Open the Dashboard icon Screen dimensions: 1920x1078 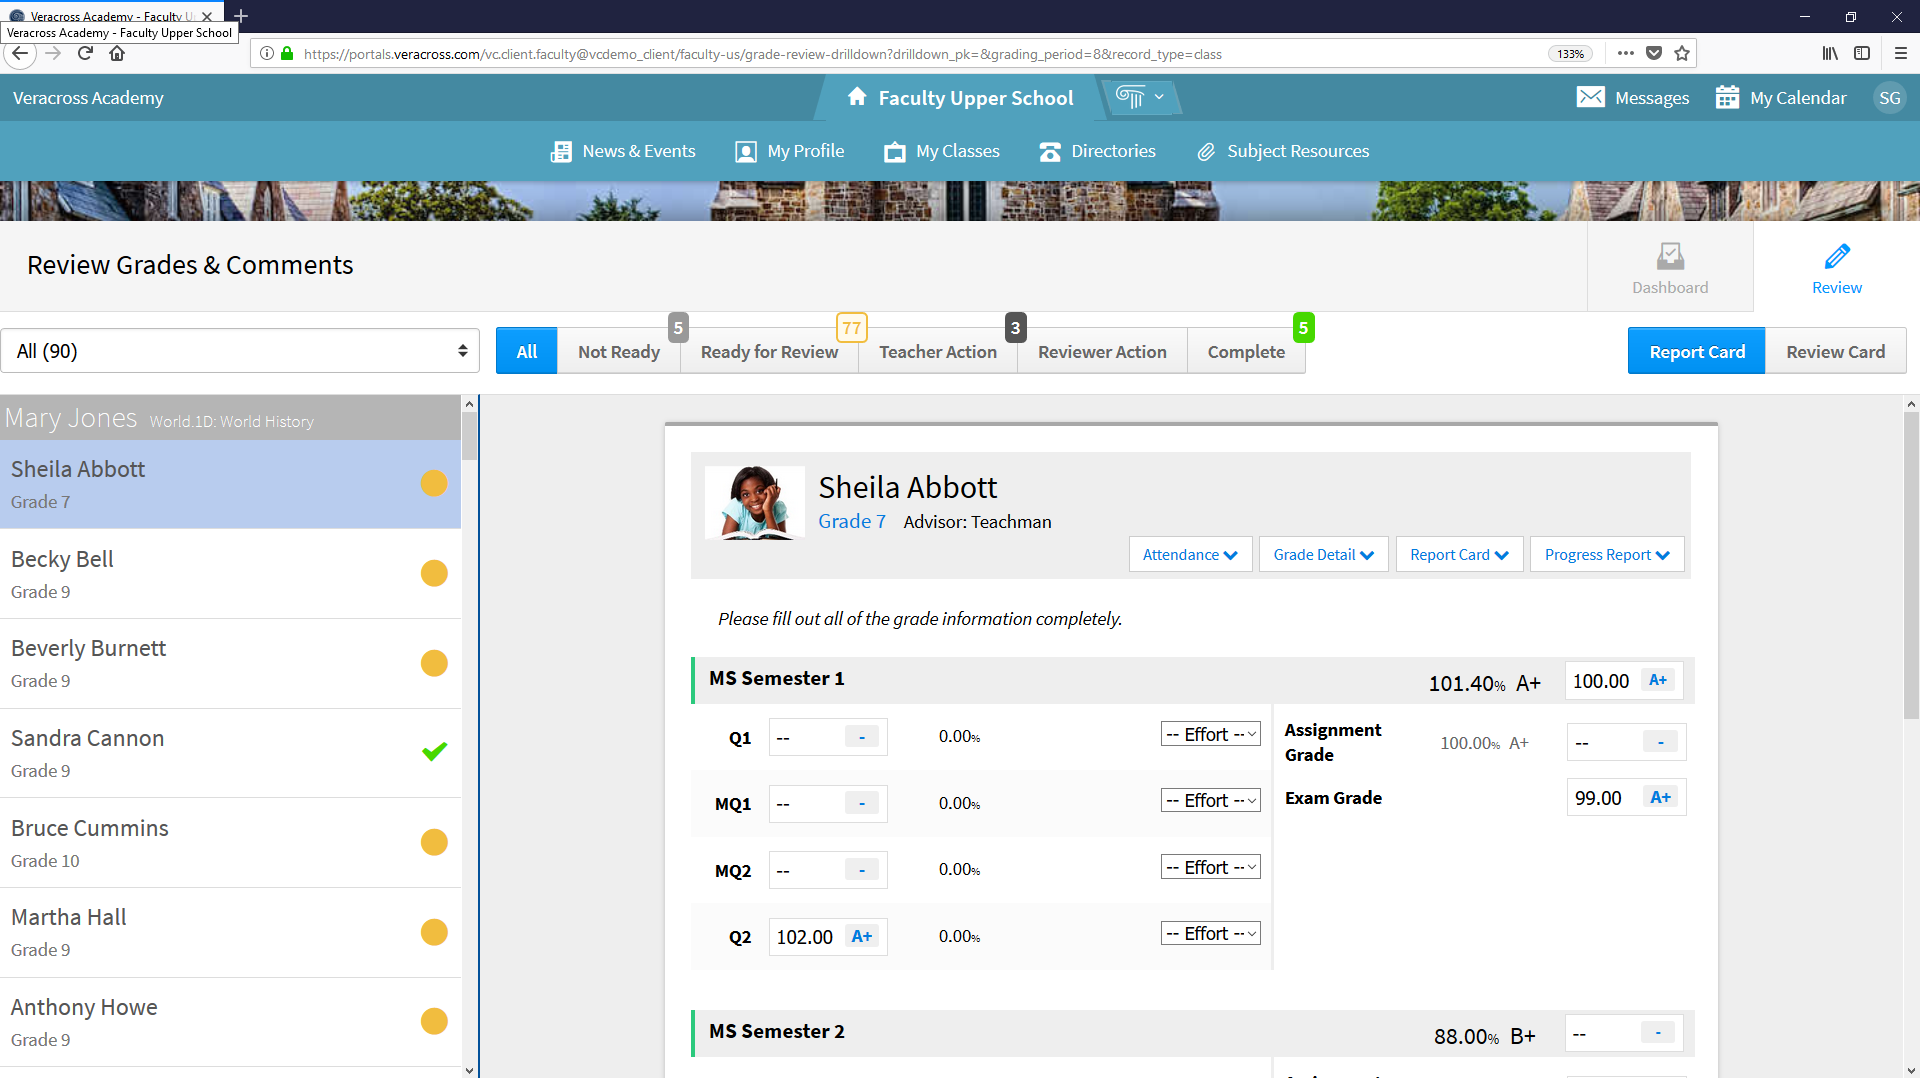(x=1669, y=257)
